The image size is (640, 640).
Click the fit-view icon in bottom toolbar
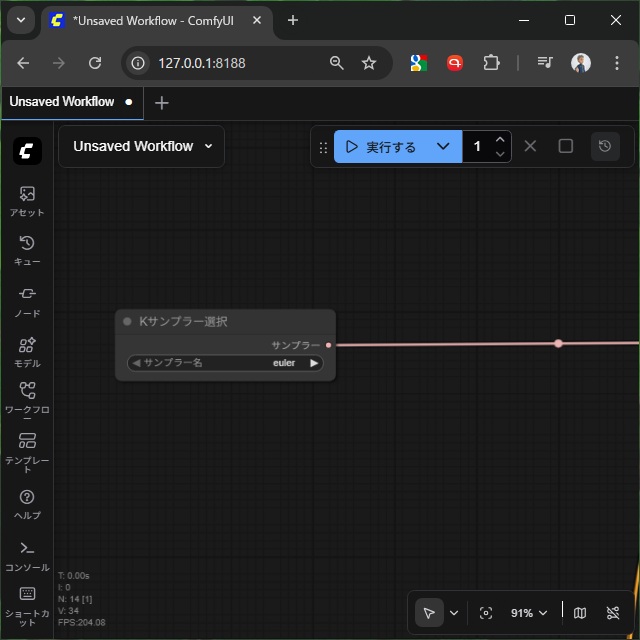click(486, 613)
